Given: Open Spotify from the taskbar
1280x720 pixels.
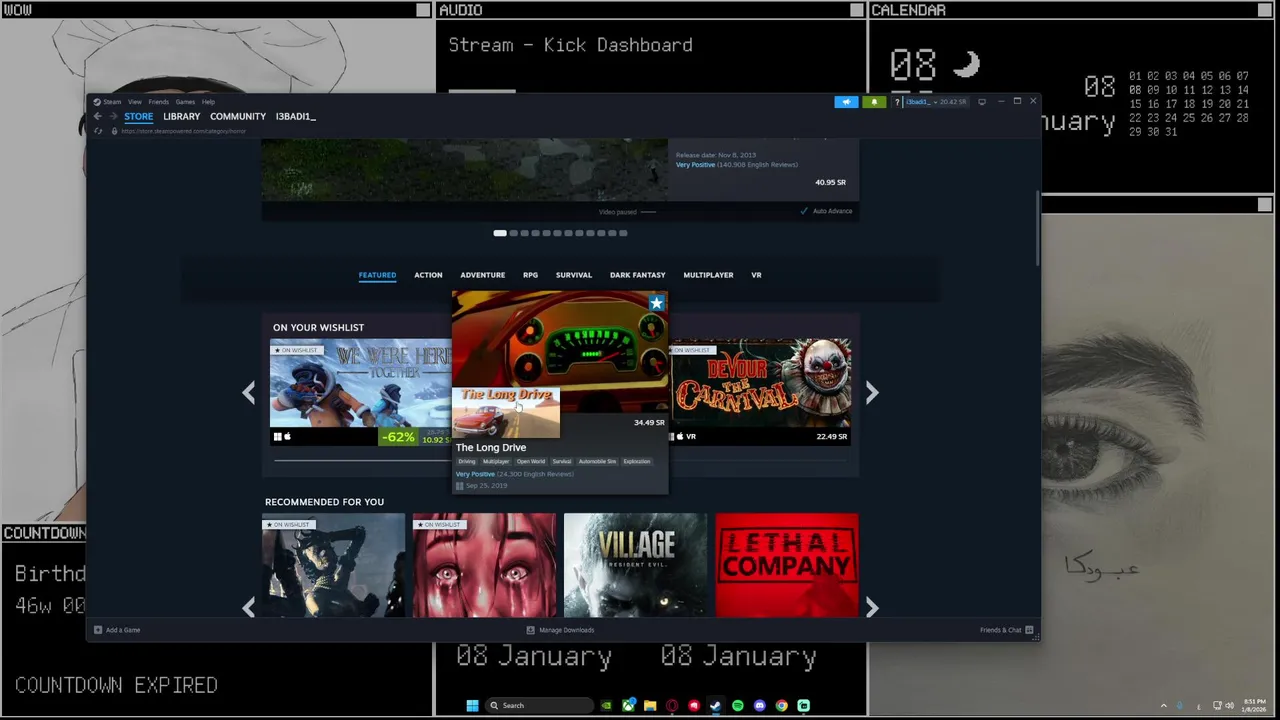Looking at the screenshot, I should click(x=738, y=705).
